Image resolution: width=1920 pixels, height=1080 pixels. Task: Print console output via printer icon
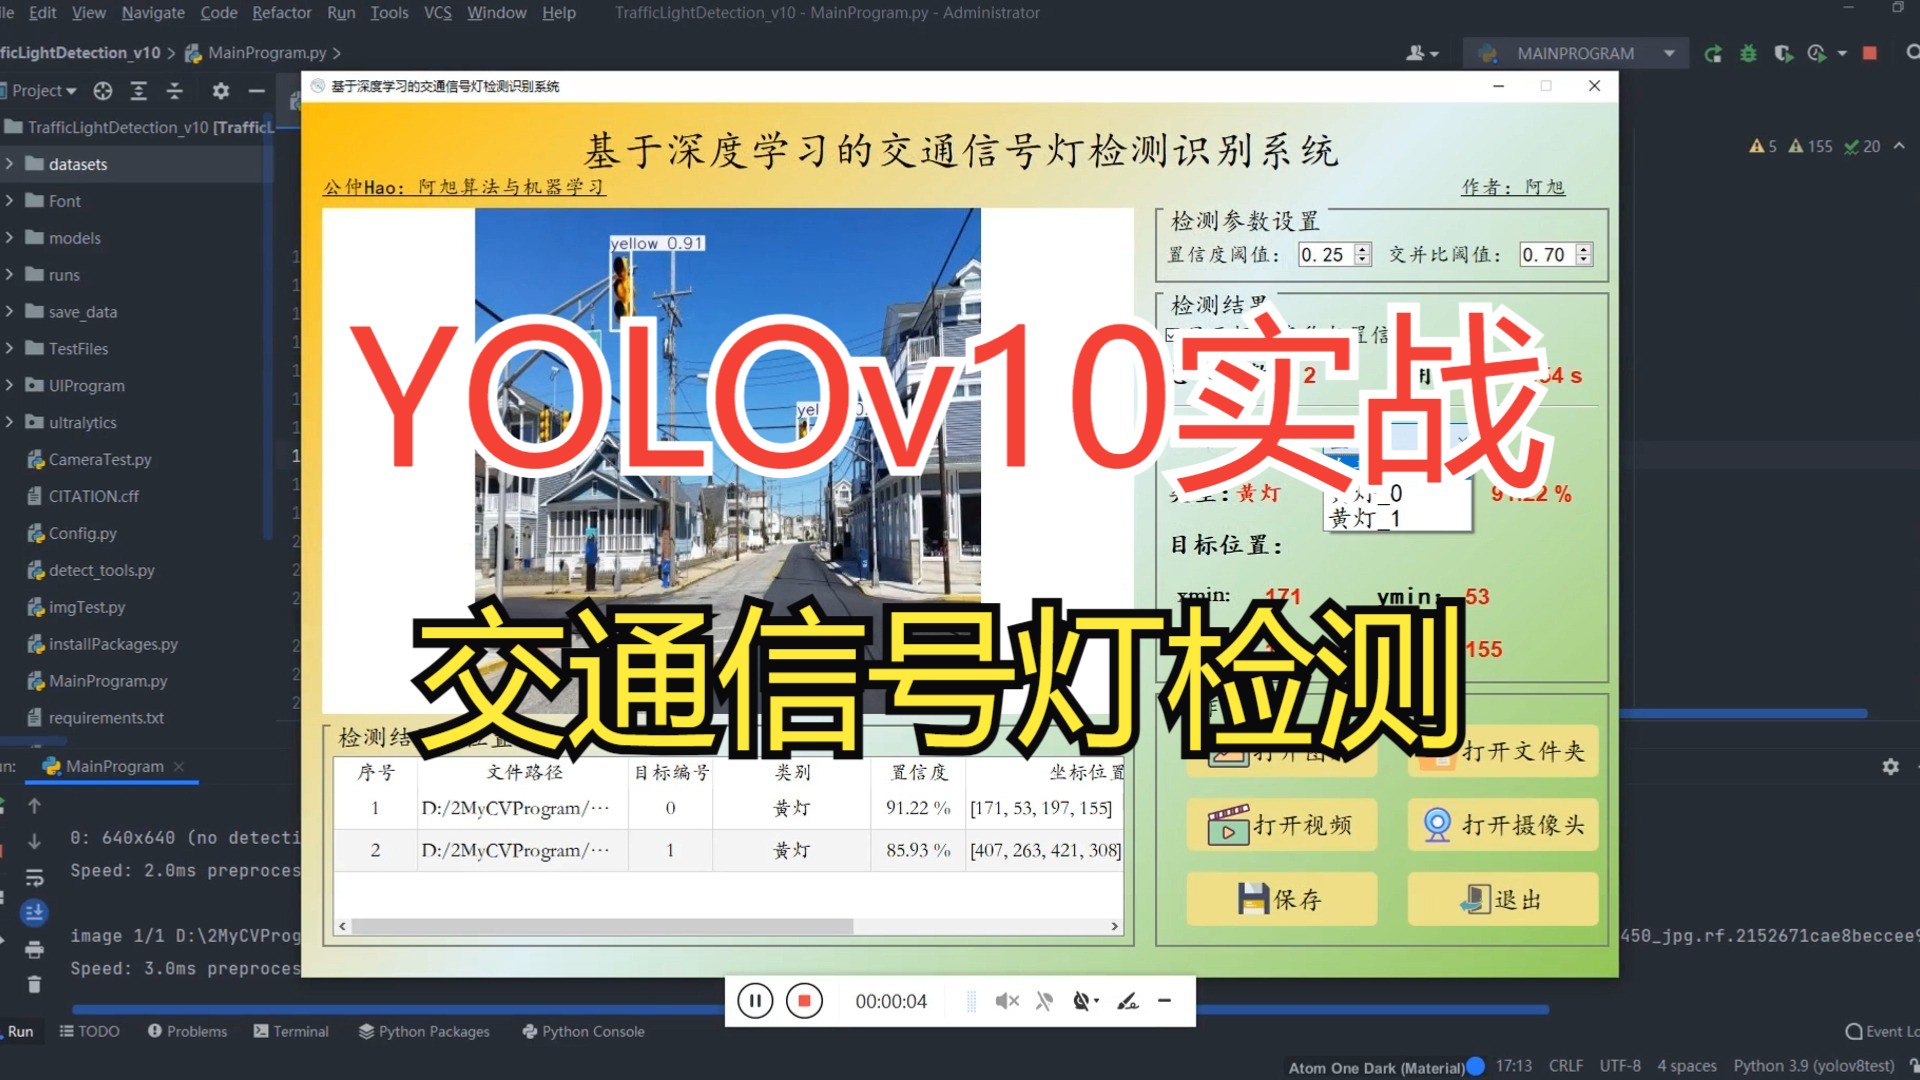35,950
